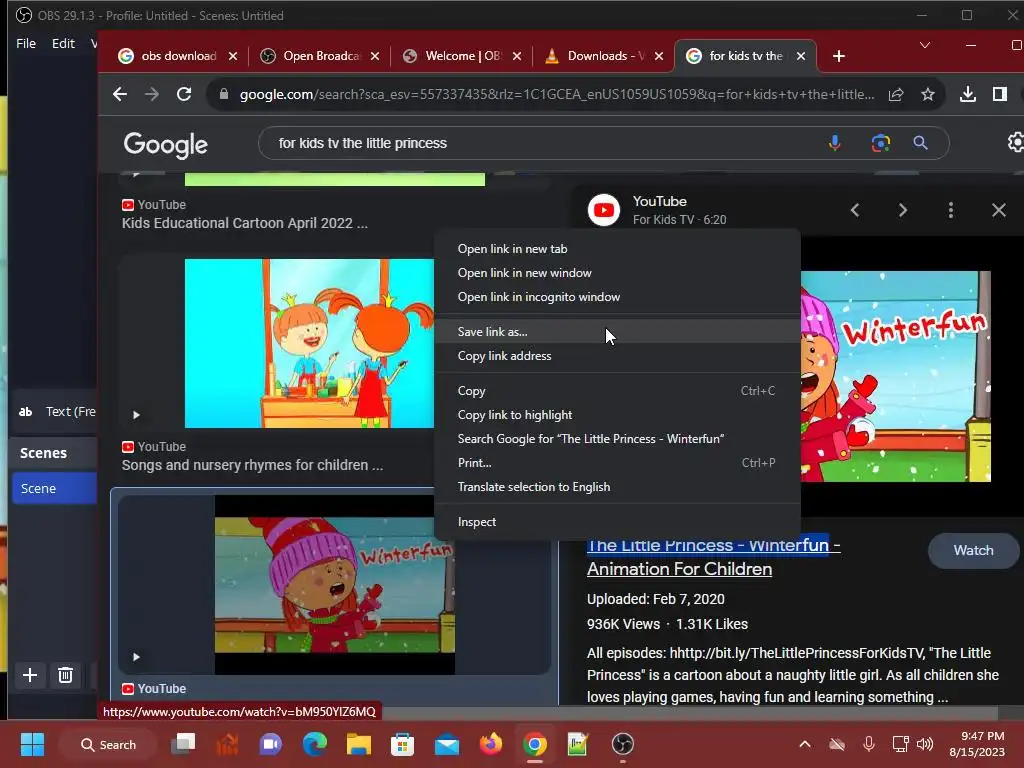This screenshot has width=1024, height=768.
Task: Open Google Lens image search
Action: click(880, 143)
